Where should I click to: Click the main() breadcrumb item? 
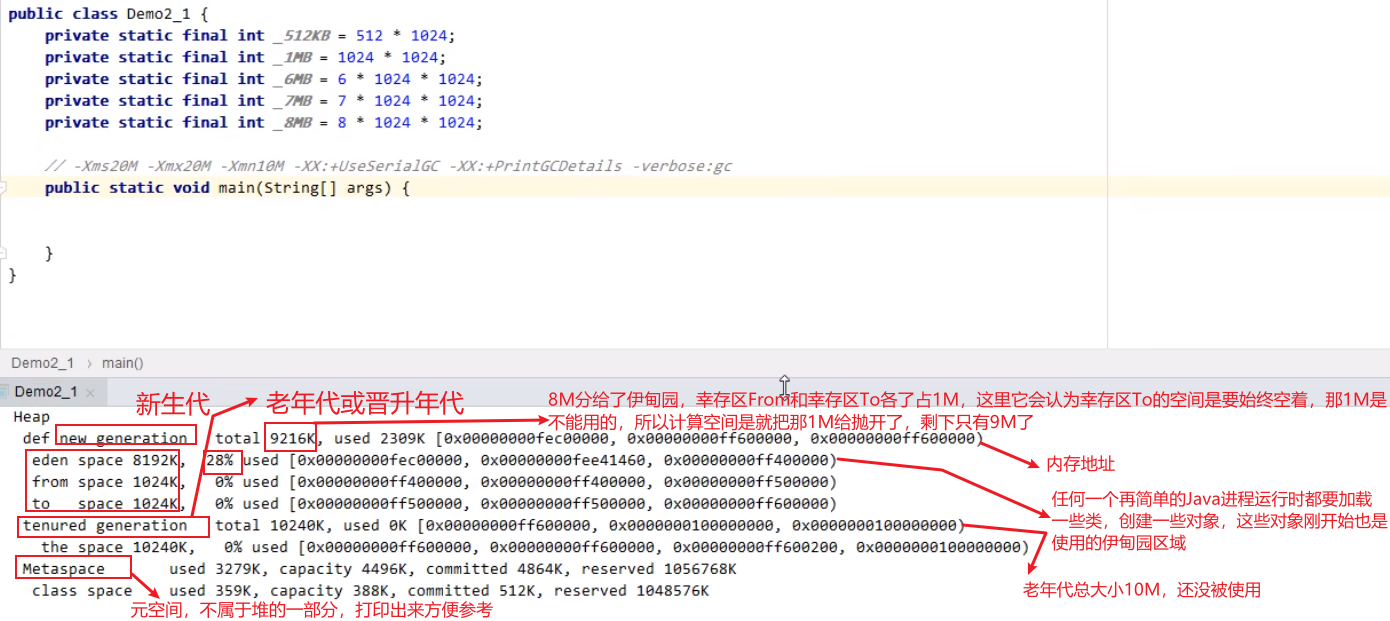click(122, 363)
